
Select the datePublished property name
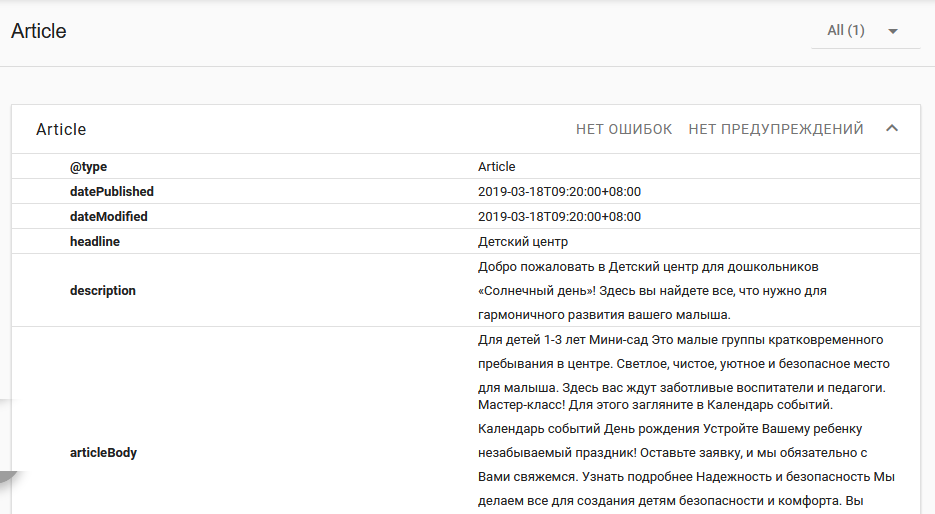[112, 192]
